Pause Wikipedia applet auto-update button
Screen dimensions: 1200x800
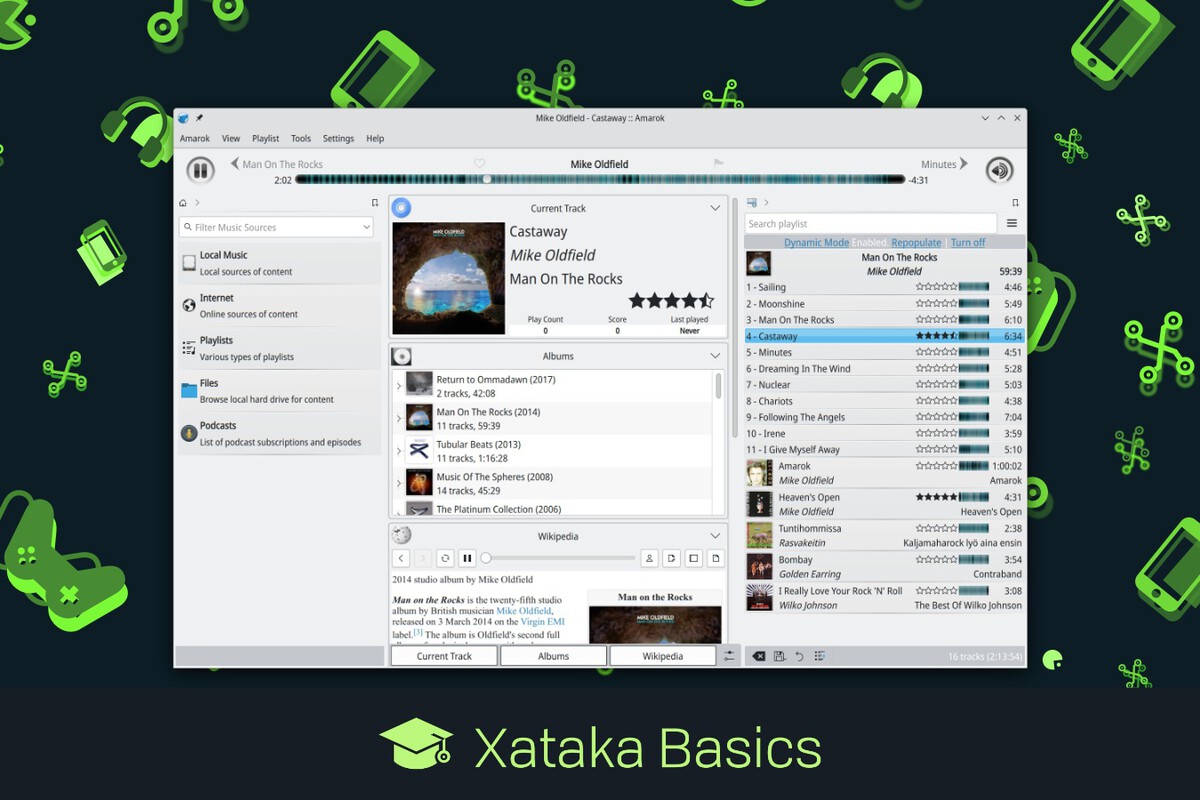[x=467, y=558]
